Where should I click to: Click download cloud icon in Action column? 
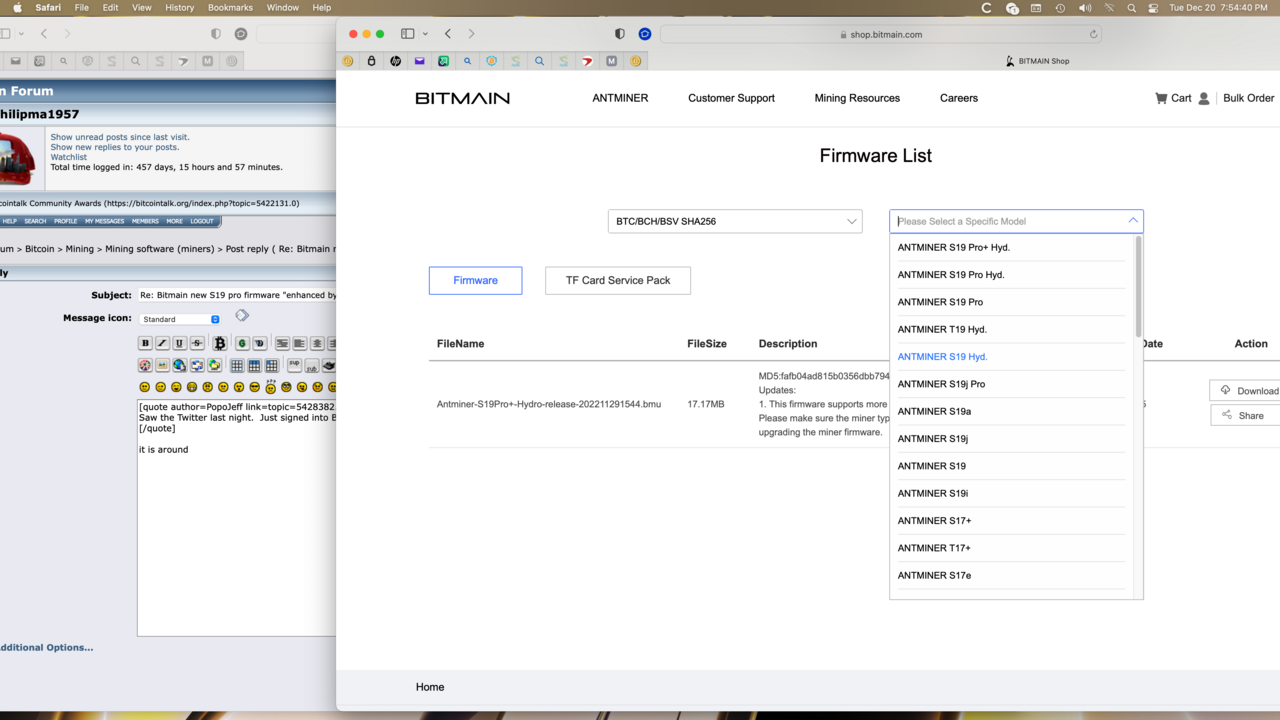[x=1225, y=390]
